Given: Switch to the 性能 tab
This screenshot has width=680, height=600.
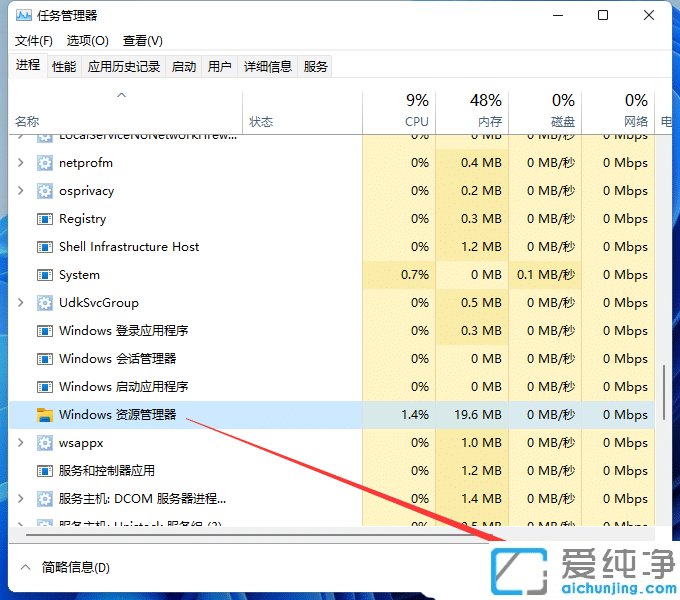Looking at the screenshot, I should click(64, 67).
